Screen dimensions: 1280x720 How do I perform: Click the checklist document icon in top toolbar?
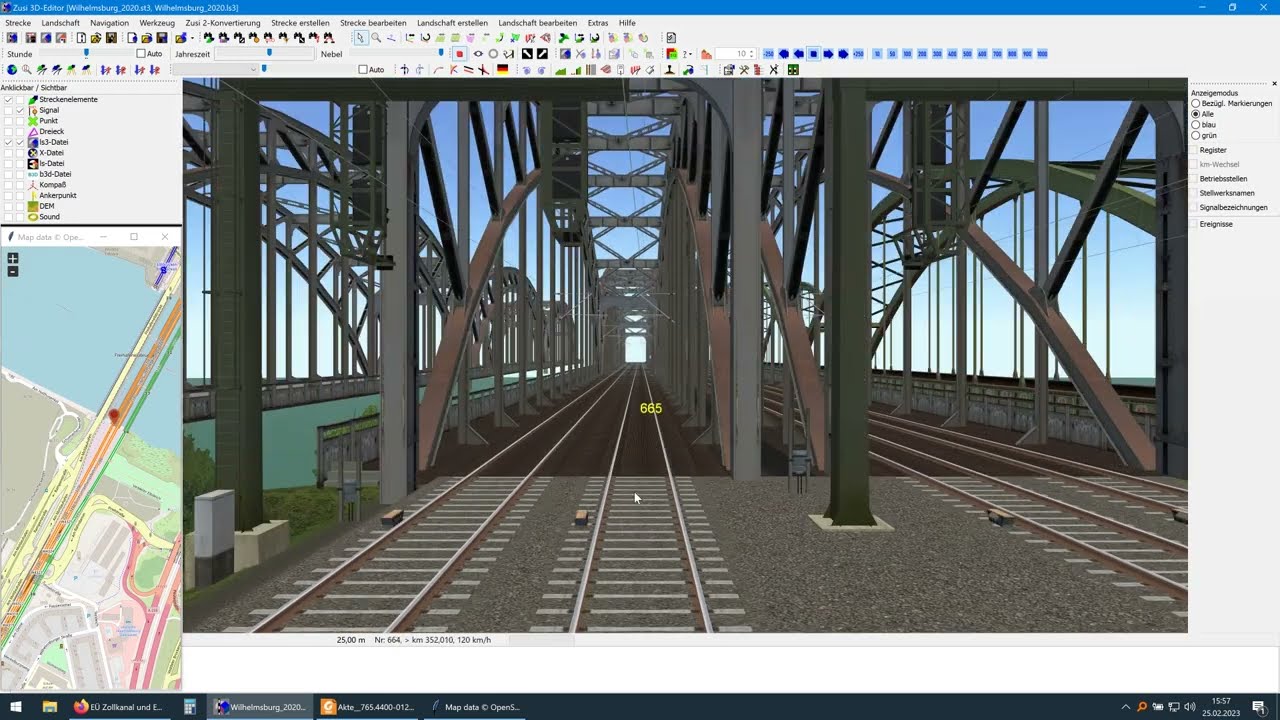click(x=671, y=38)
